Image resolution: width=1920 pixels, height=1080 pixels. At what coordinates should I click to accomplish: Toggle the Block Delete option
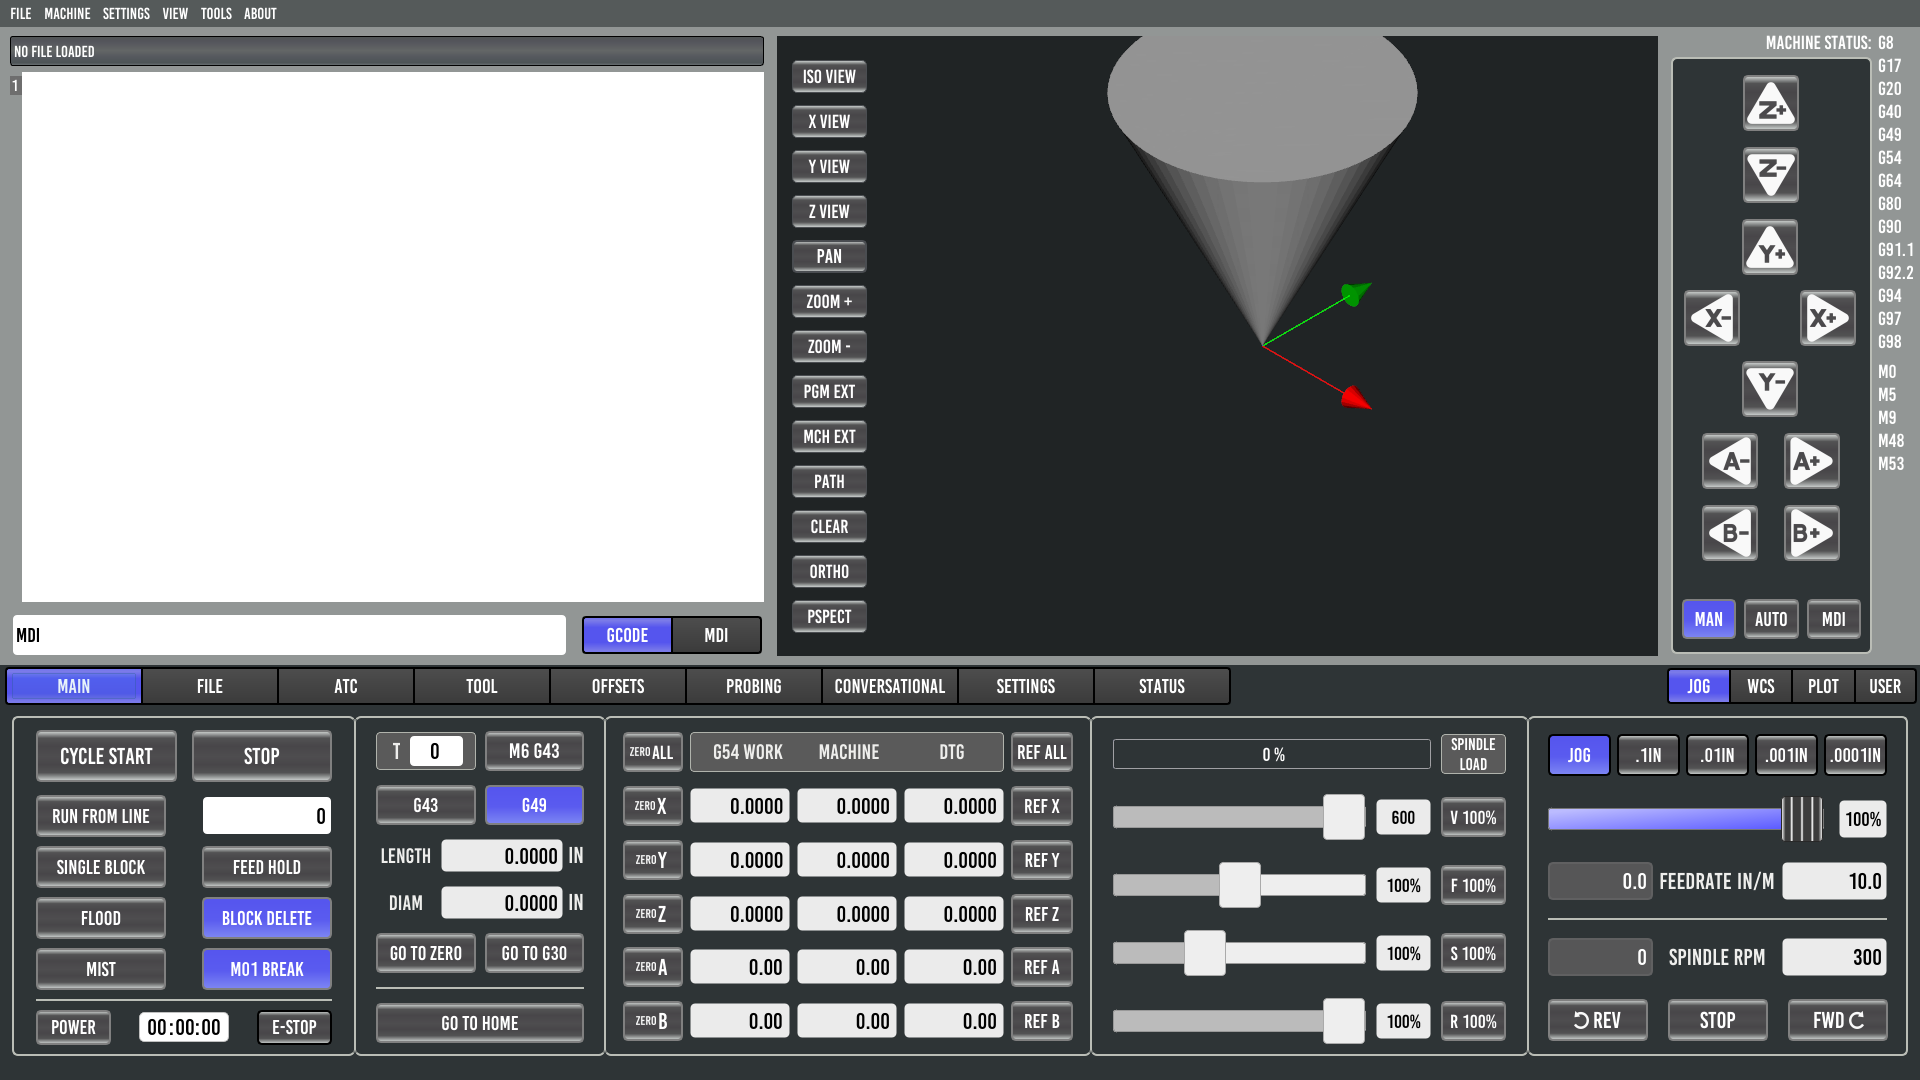click(266, 918)
